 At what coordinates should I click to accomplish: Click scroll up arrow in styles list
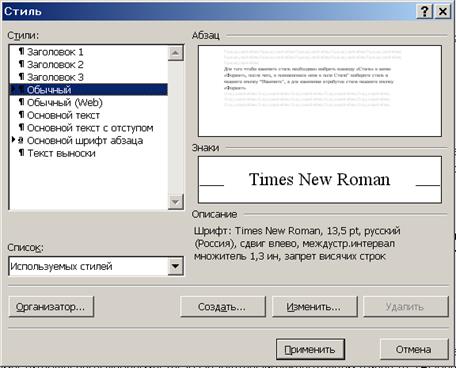176,53
